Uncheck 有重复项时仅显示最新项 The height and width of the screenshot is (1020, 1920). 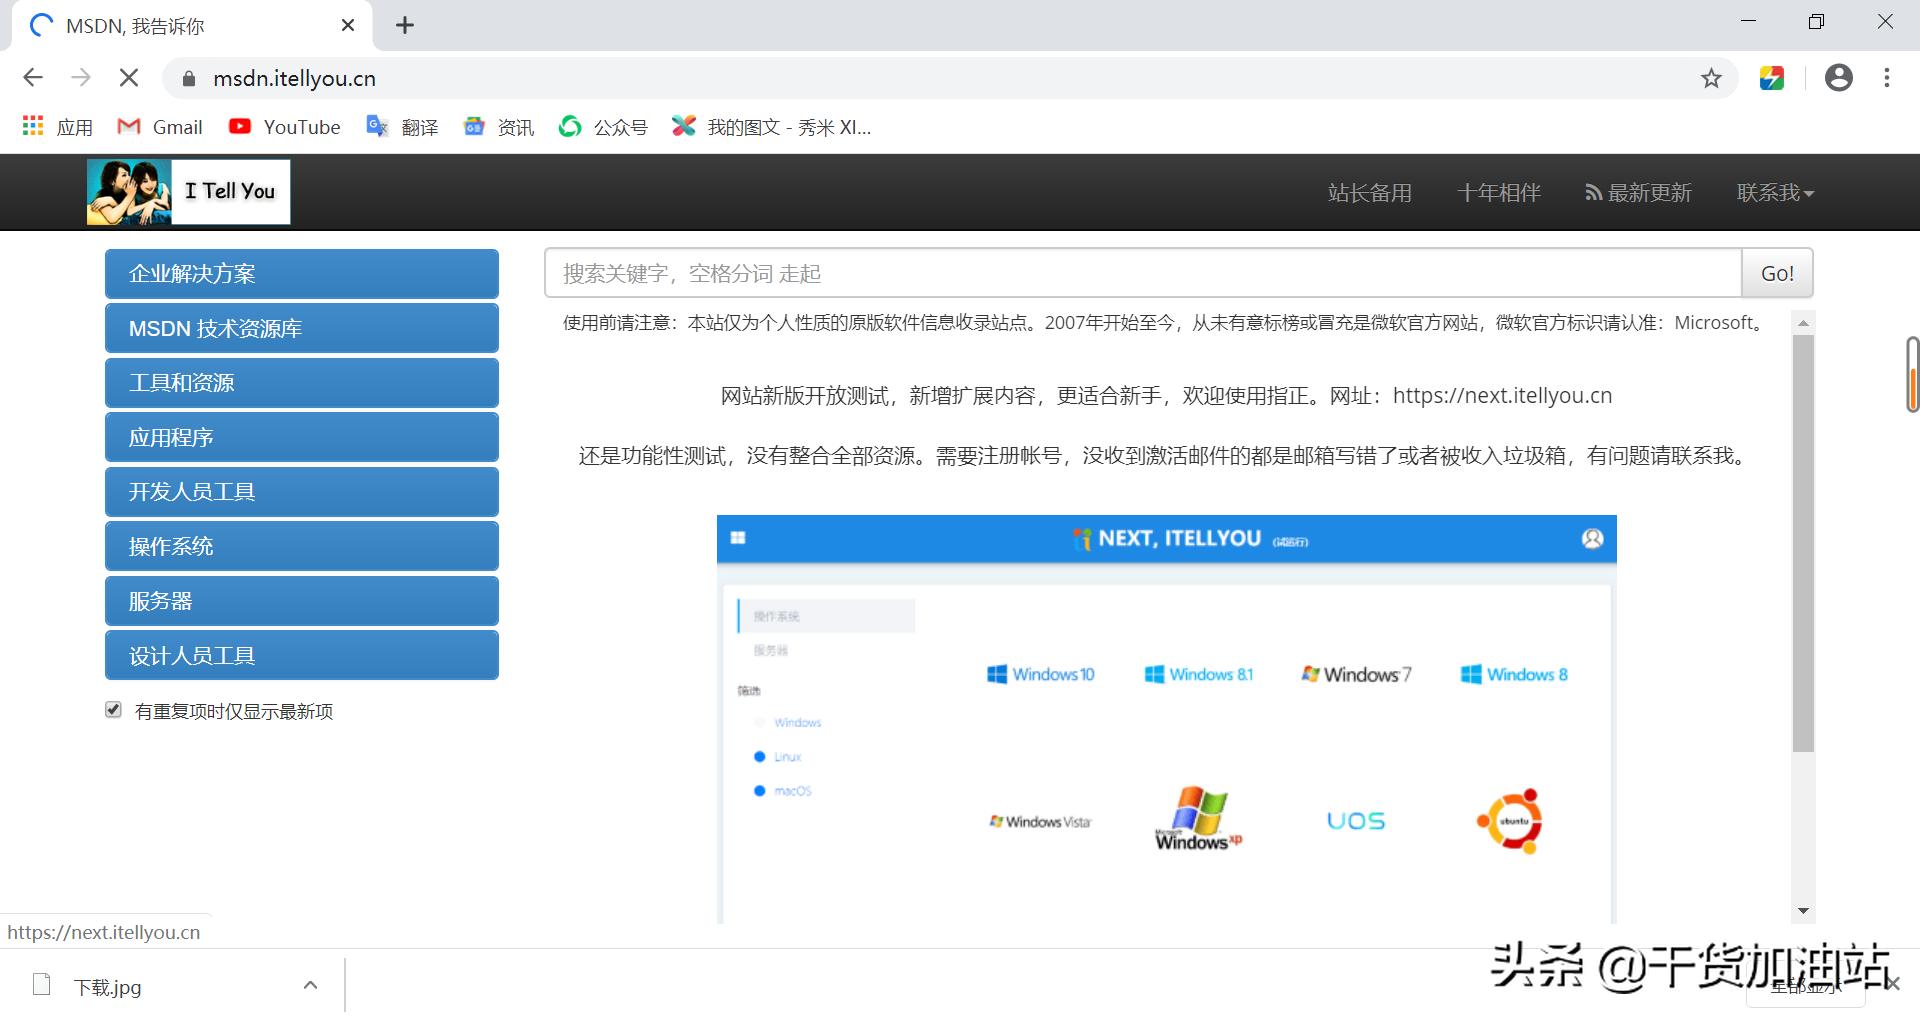113,710
